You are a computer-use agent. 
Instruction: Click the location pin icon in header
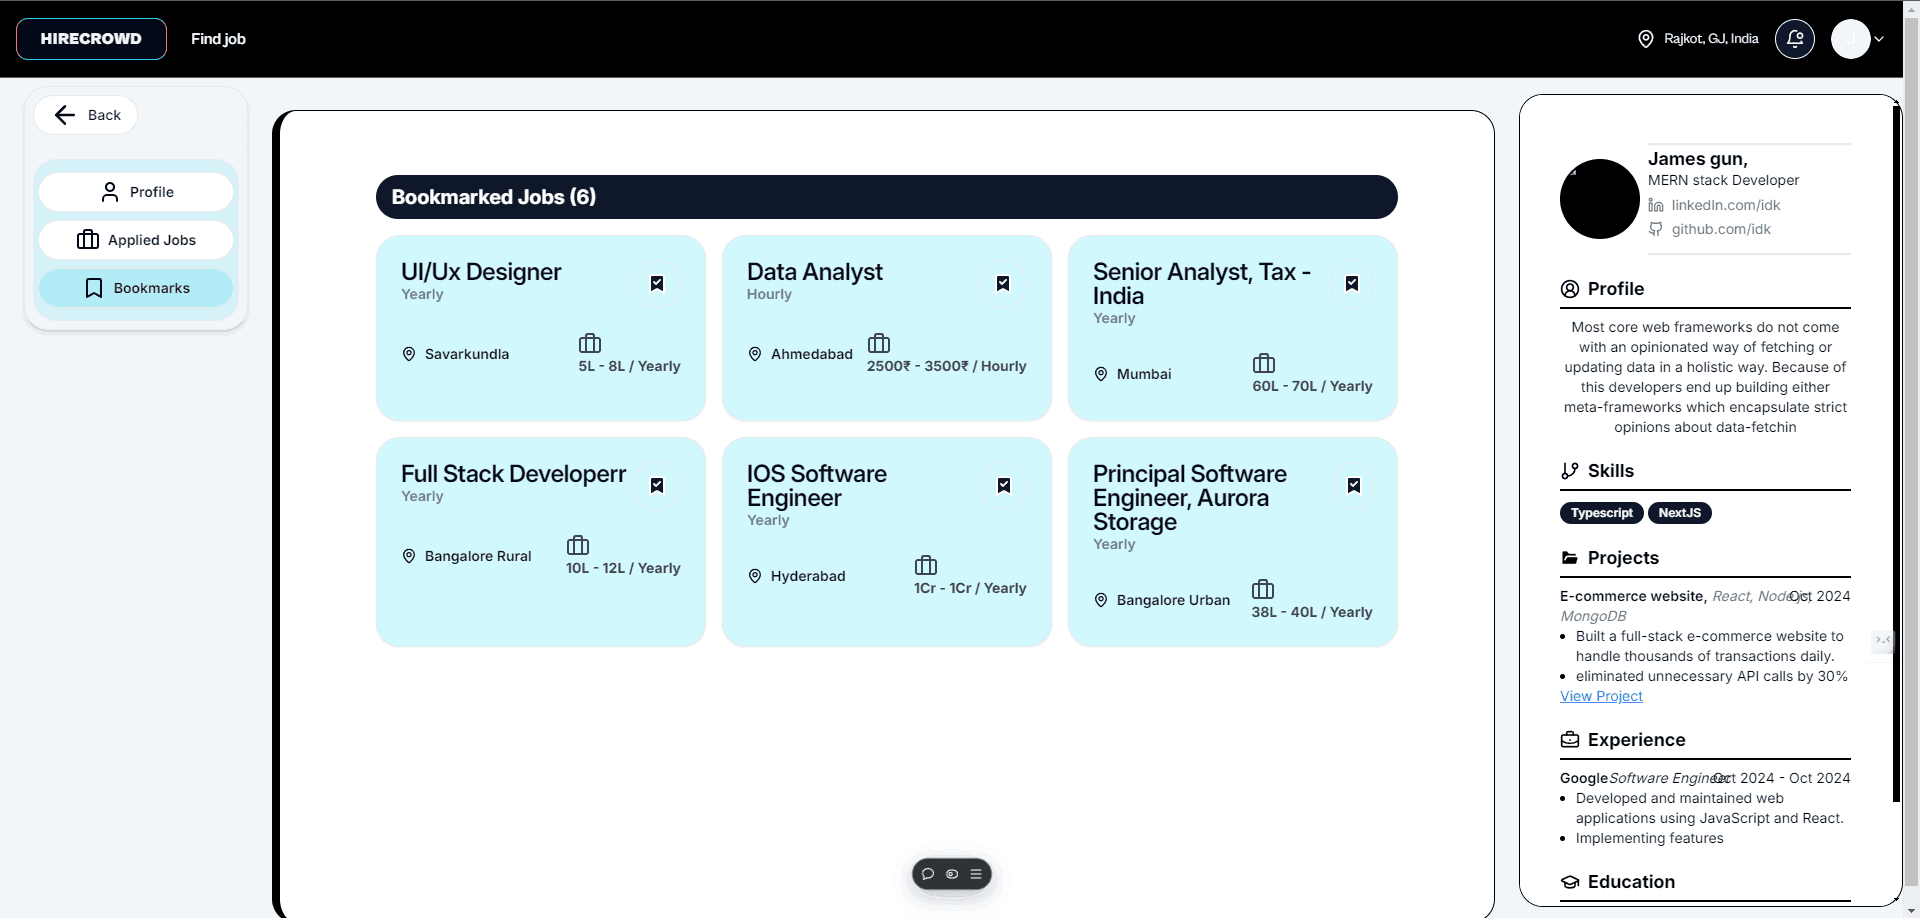click(1646, 39)
